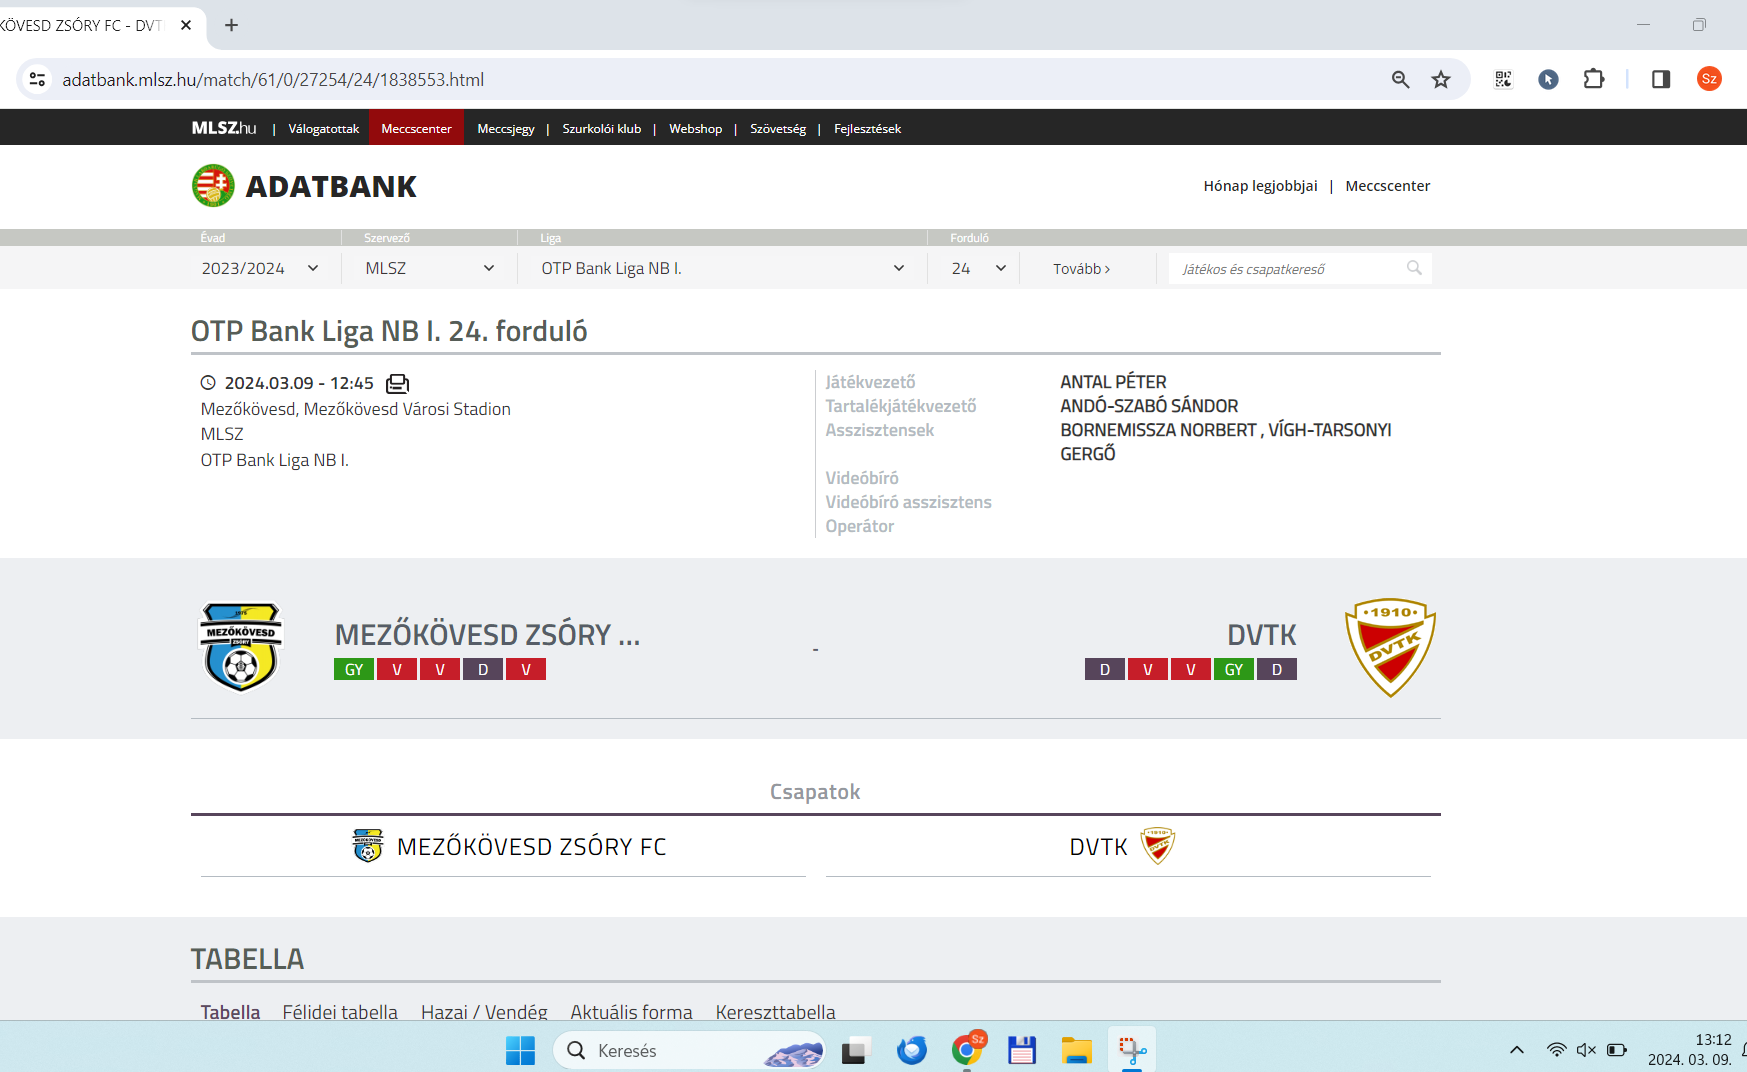Open browser extensions puzzle icon
The image size is (1747, 1072).
click(x=1594, y=79)
